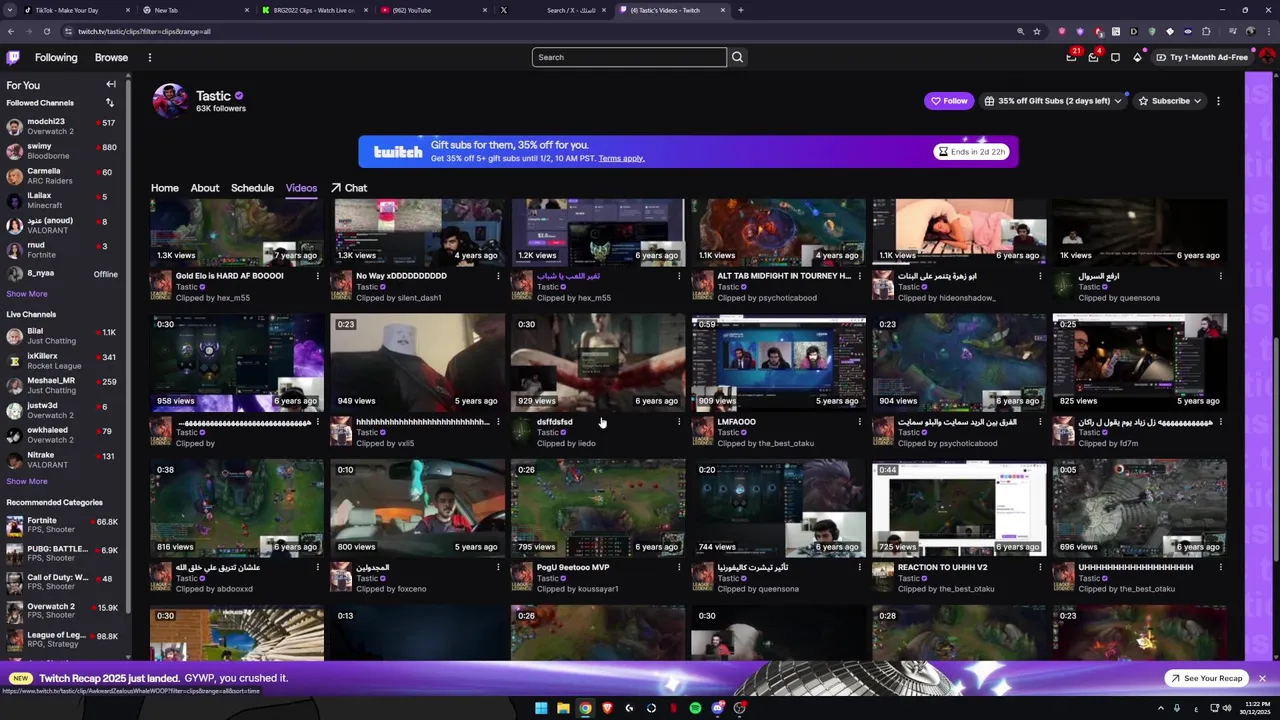Open the Terms apply link
The height and width of the screenshot is (720, 1280).
pos(621,158)
